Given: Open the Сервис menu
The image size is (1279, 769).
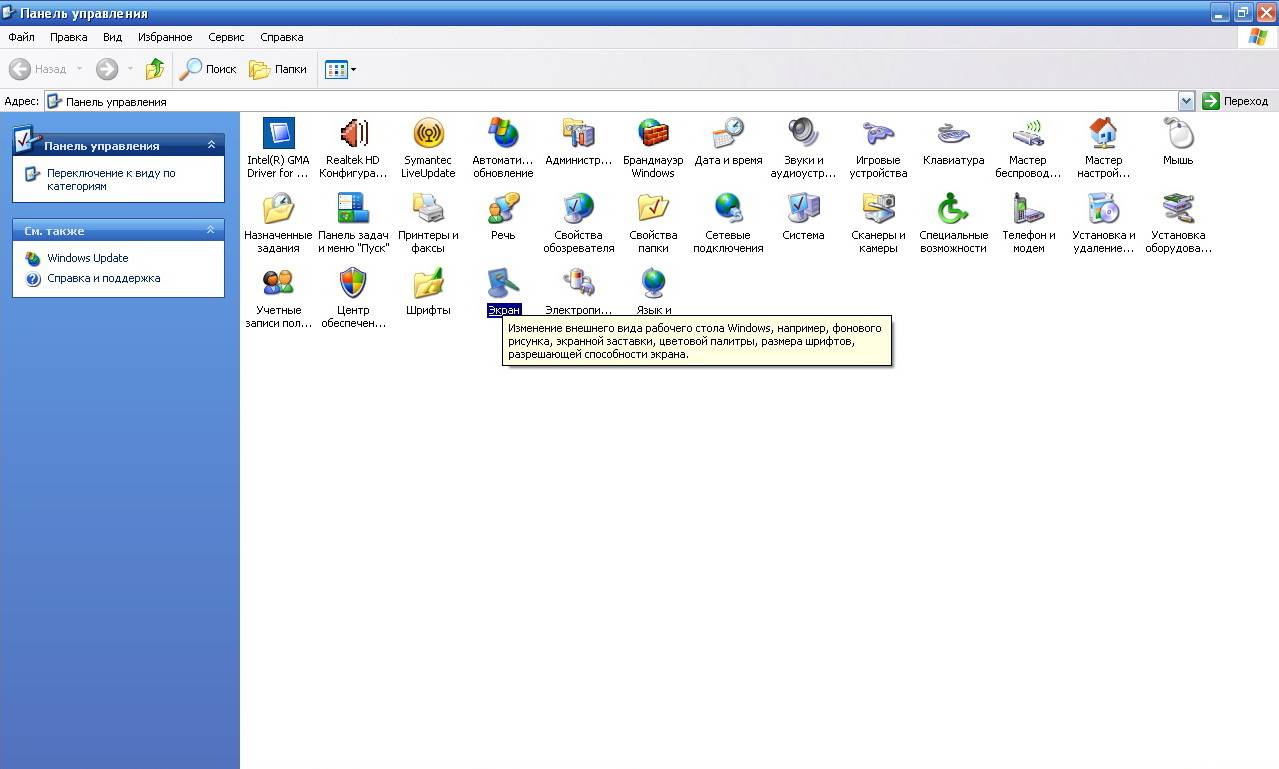Looking at the screenshot, I should click(x=226, y=37).
